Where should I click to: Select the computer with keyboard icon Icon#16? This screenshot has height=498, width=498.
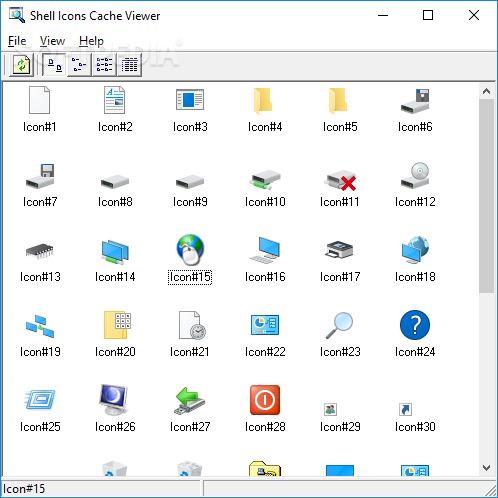(265, 250)
